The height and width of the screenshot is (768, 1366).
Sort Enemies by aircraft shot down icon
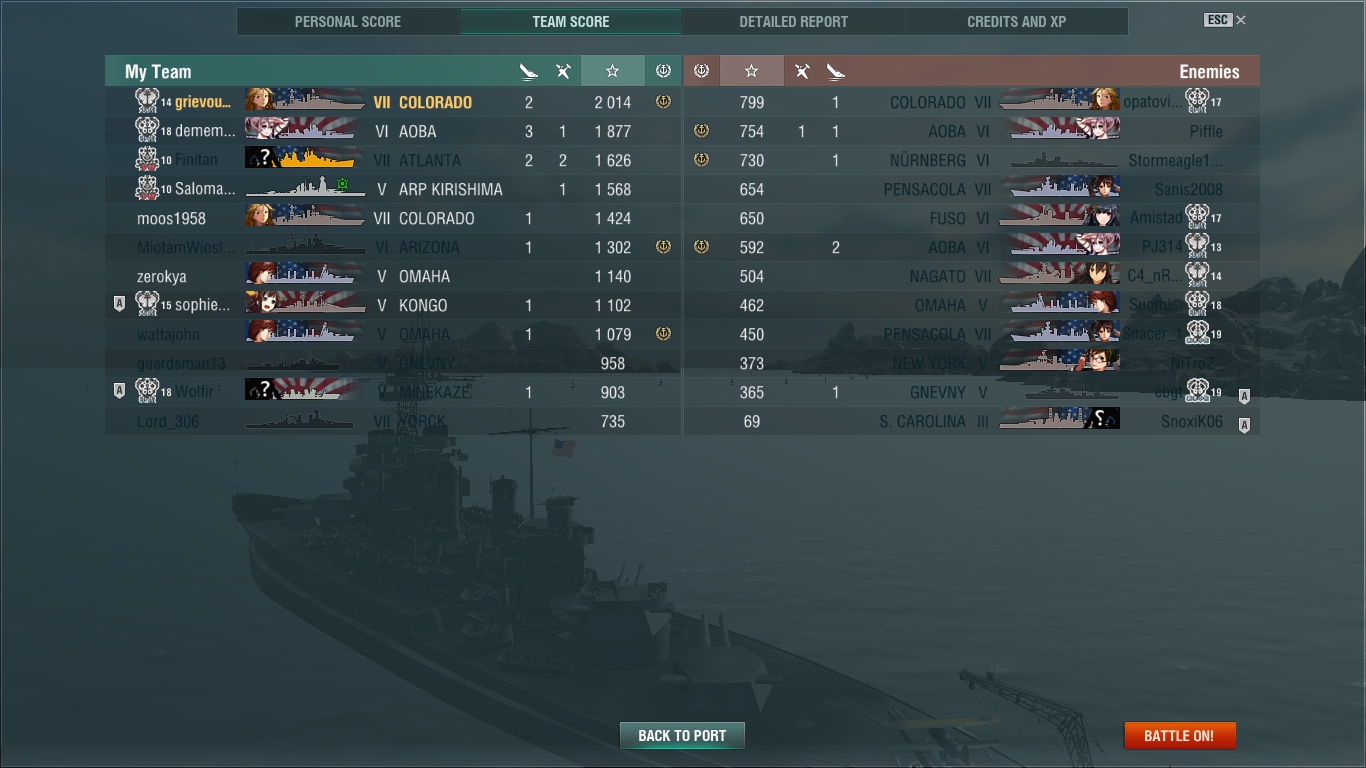tap(802, 71)
